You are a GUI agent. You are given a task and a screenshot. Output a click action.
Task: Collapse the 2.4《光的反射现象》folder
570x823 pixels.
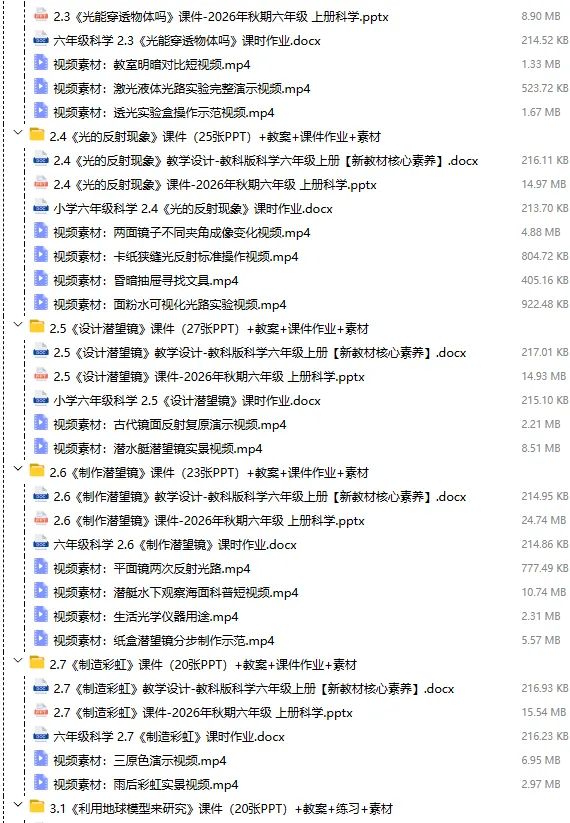point(17,133)
